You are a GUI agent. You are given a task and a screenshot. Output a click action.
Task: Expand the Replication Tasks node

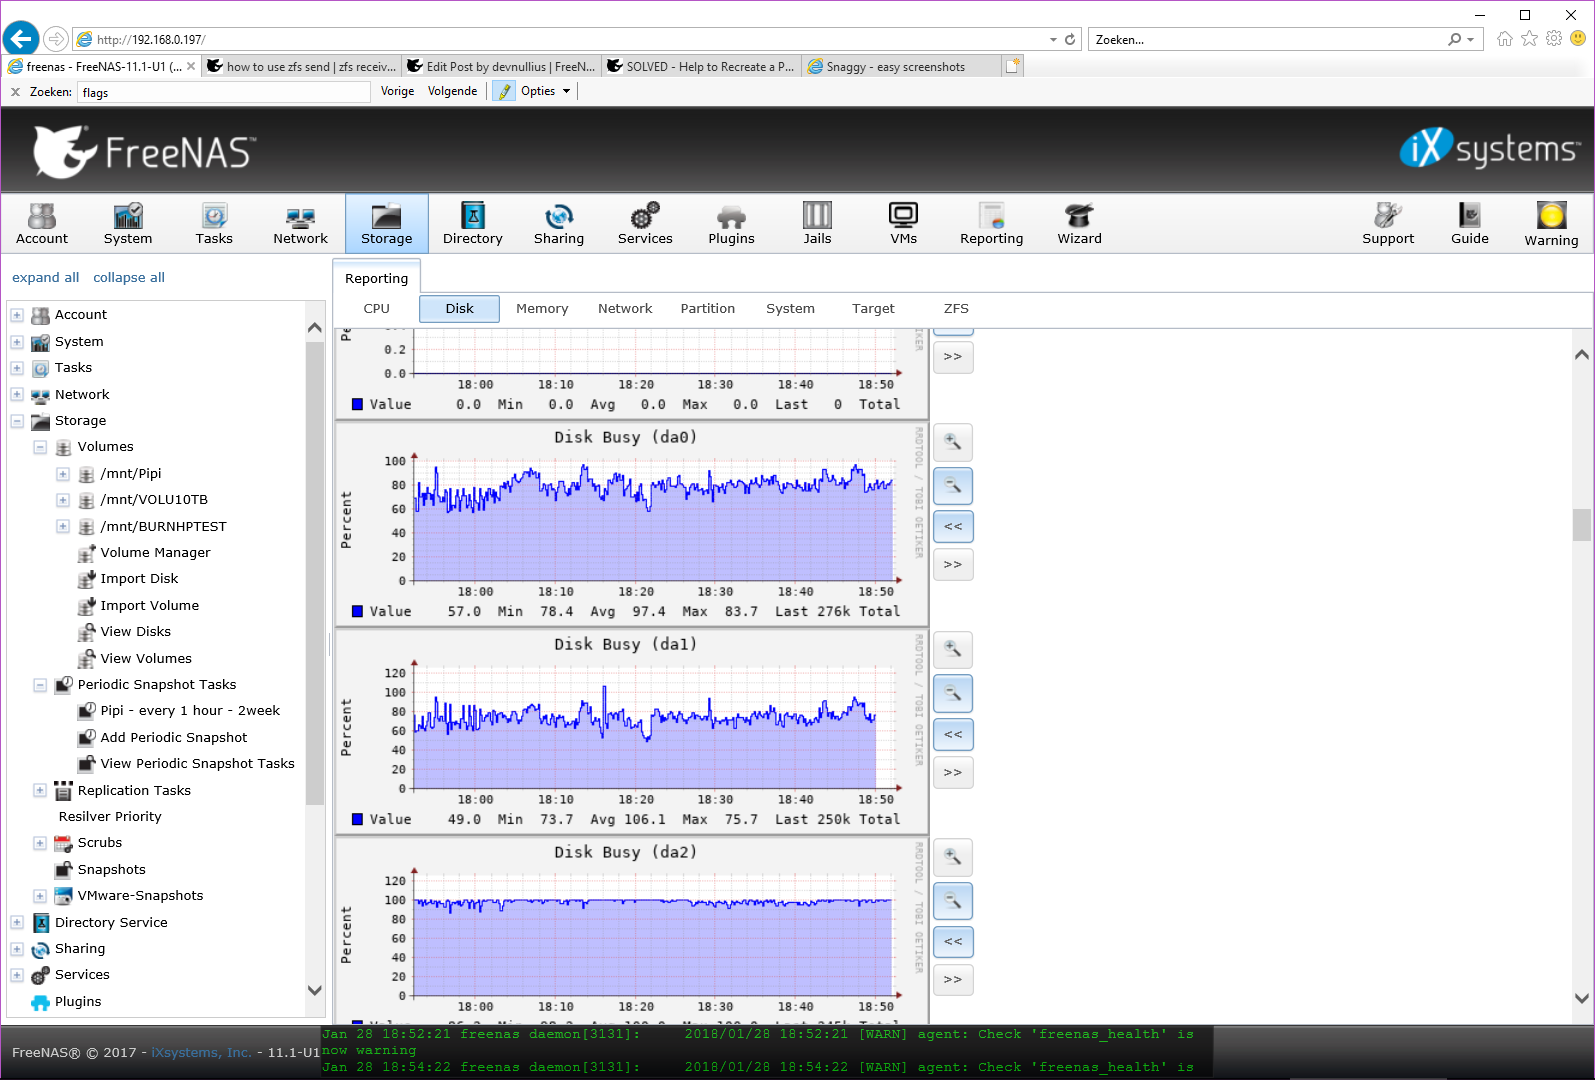40,790
